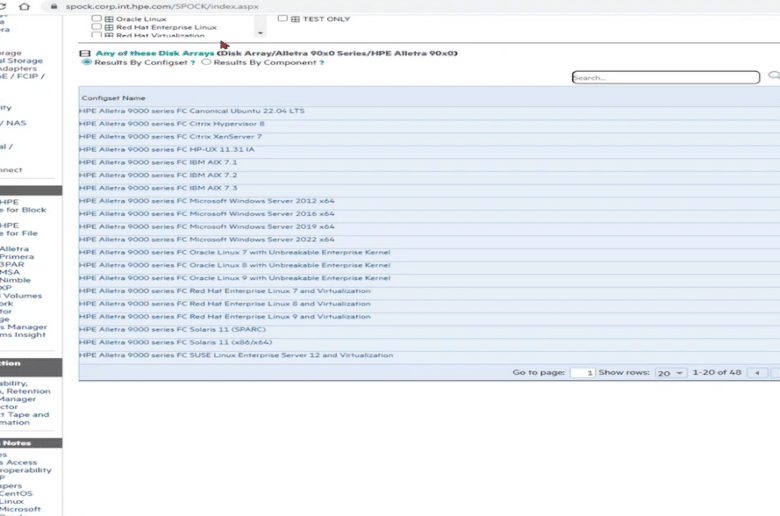
Task: Click the Oracle Linux label in OS list
Action: (x=141, y=19)
